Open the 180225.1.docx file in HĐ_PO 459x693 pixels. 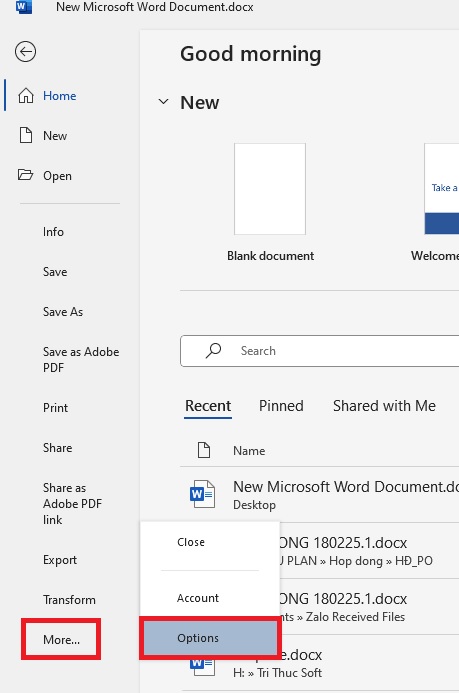(369, 550)
